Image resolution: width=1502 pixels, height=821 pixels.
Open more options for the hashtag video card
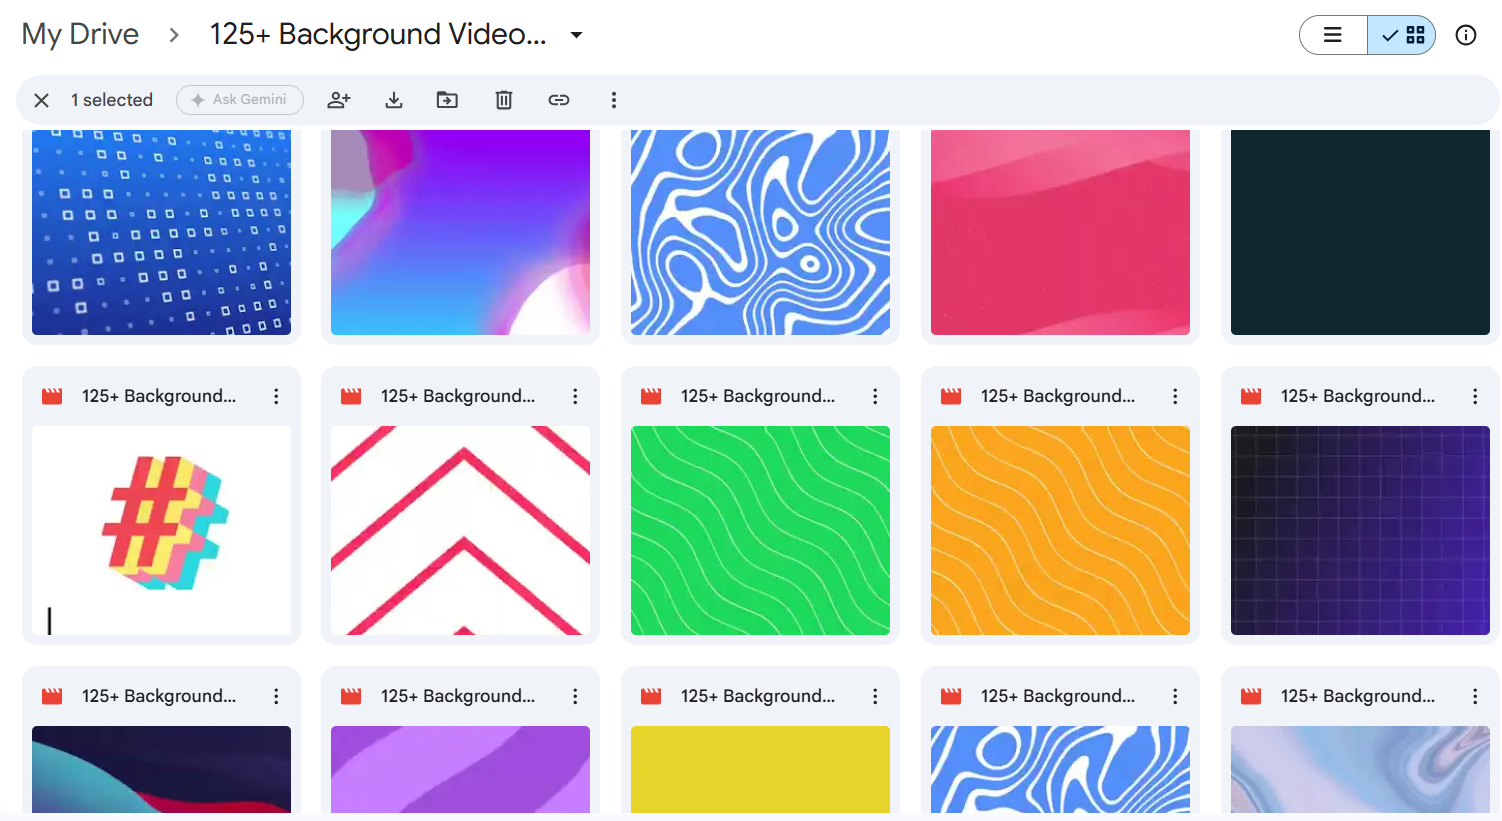point(276,397)
